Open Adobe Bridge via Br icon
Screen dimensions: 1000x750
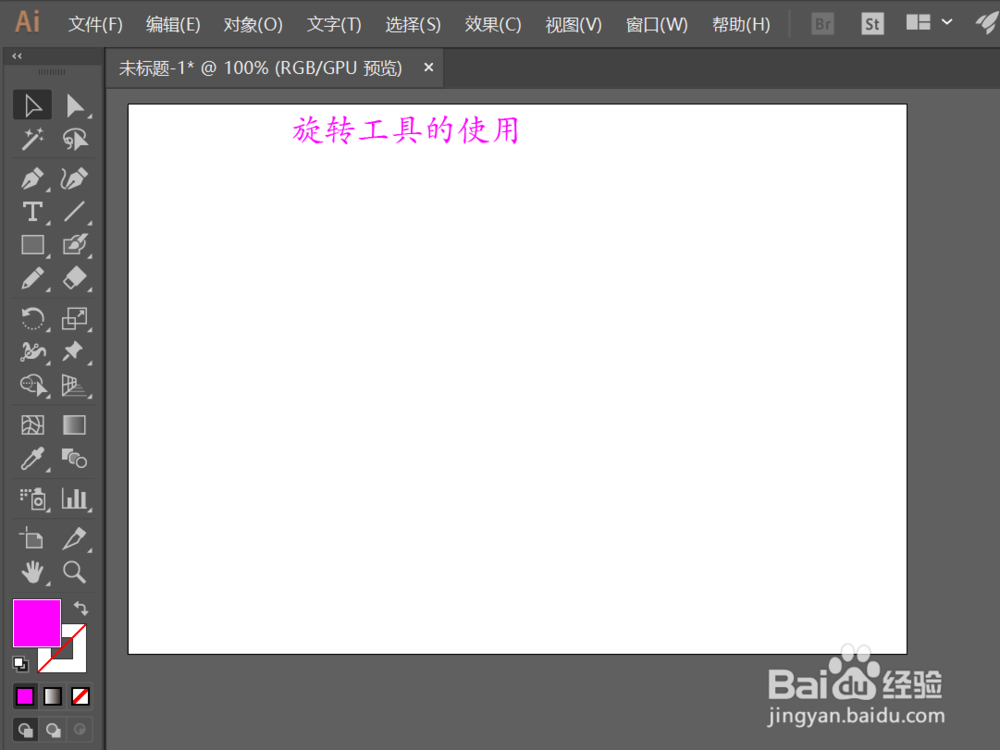pyautogui.click(x=823, y=24)
